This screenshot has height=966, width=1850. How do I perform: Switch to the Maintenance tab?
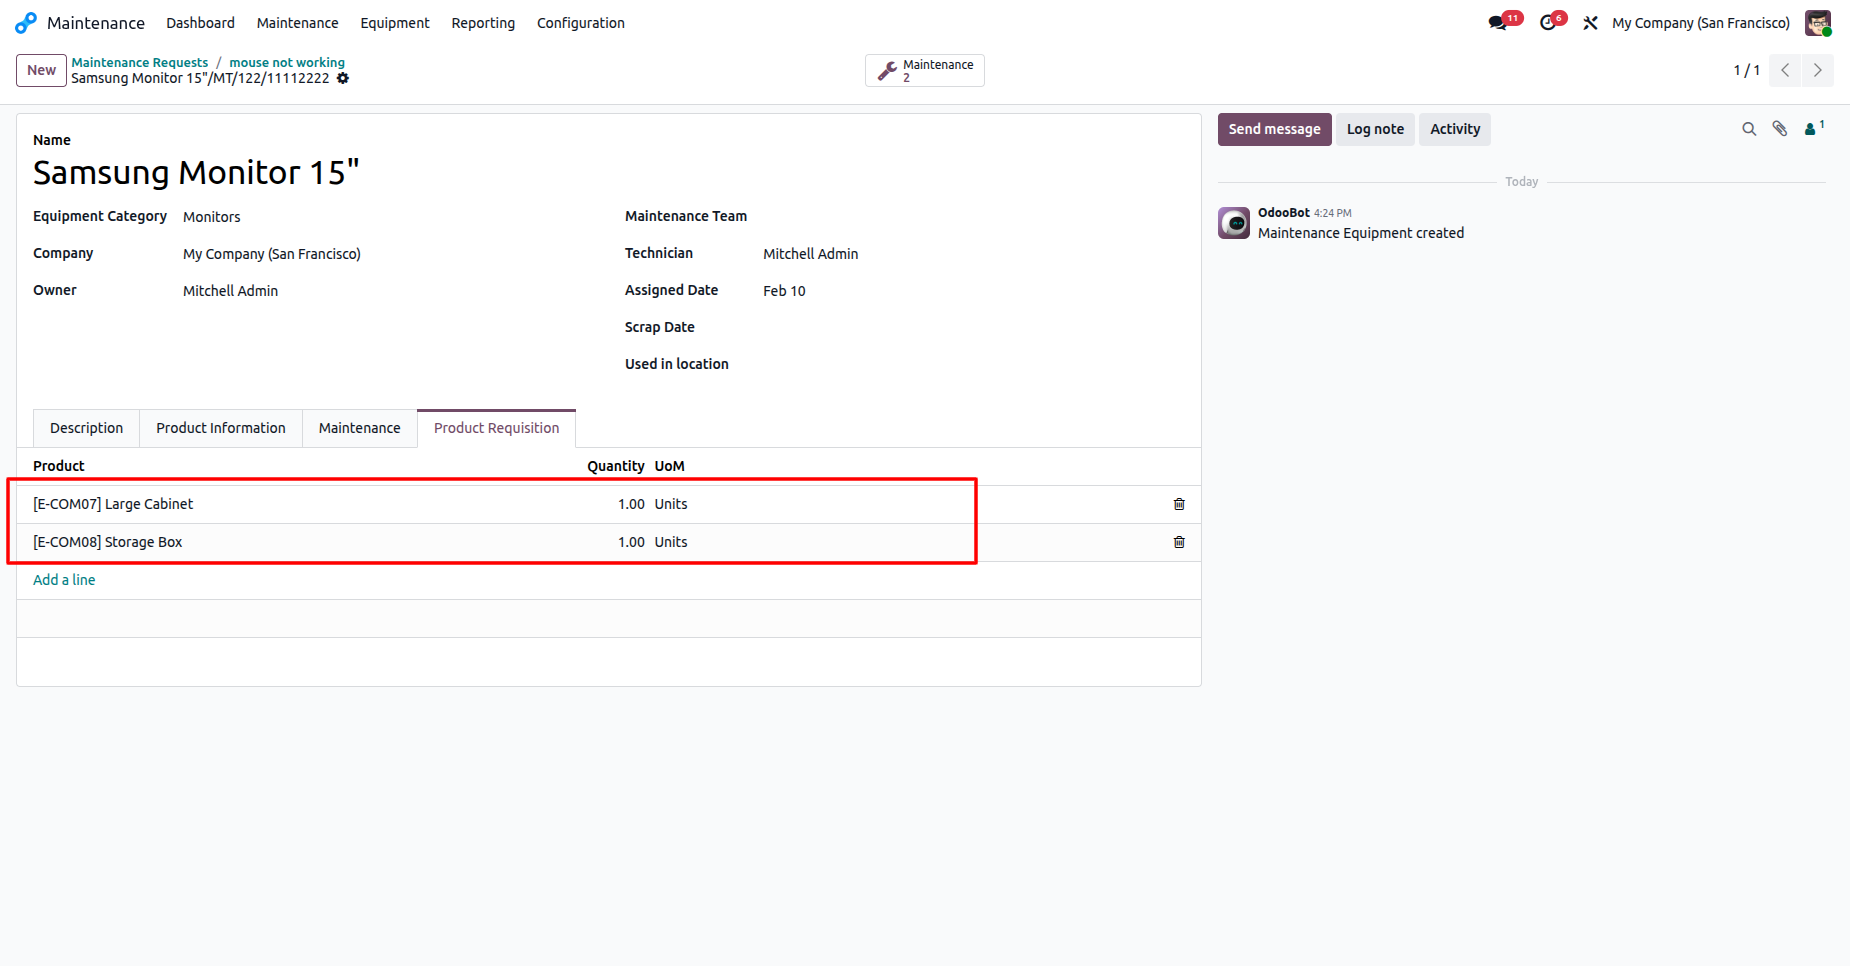pyautogui.click(x=360, y=428)
